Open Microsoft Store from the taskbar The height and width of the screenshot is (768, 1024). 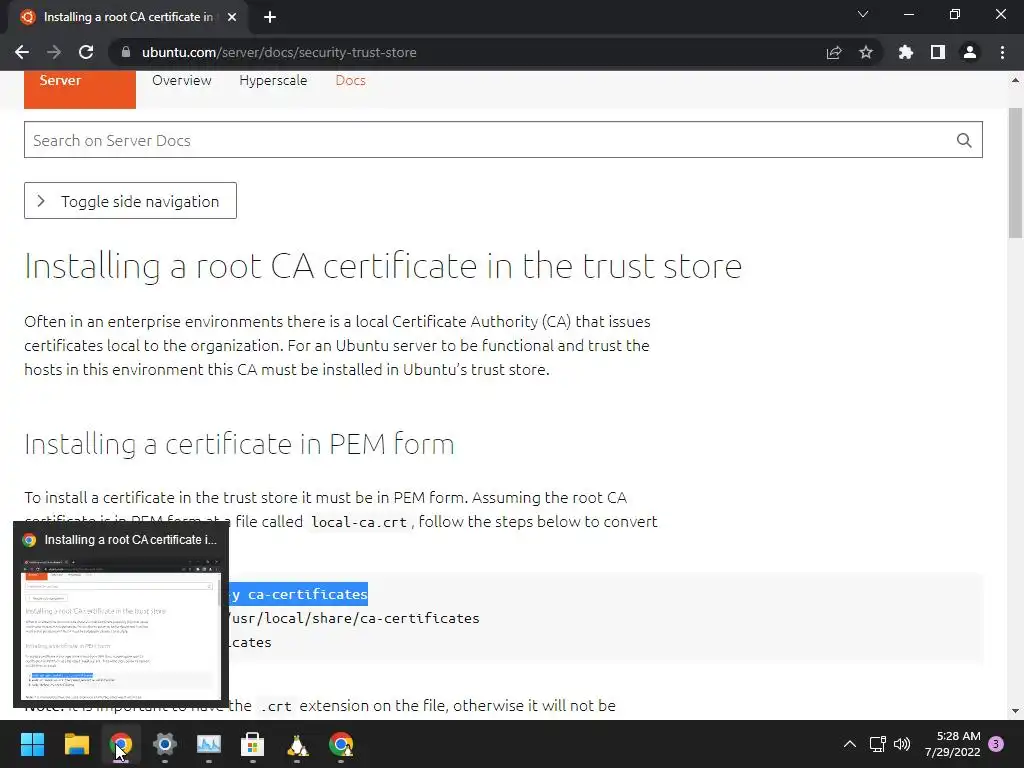[x=253, y=744]
